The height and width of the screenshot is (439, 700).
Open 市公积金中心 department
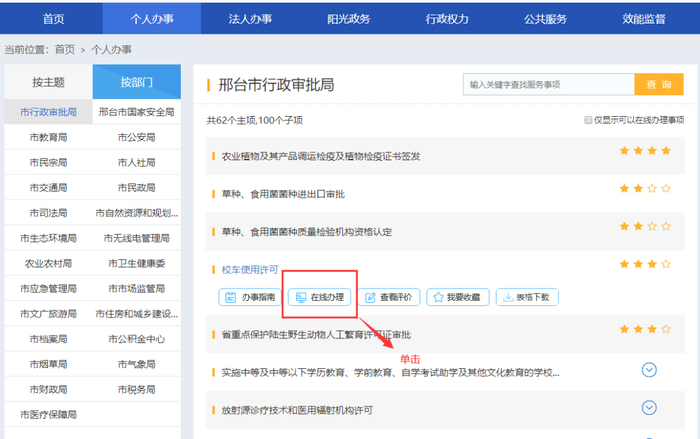click(x=137, y=339)
